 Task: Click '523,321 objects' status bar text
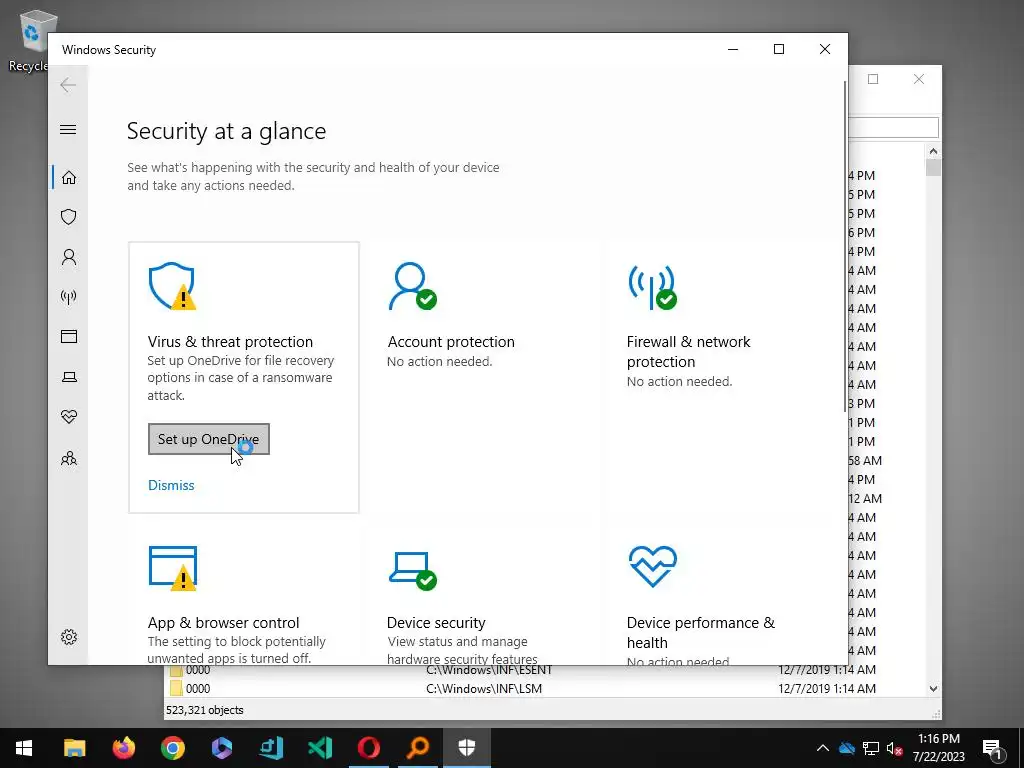204,710
